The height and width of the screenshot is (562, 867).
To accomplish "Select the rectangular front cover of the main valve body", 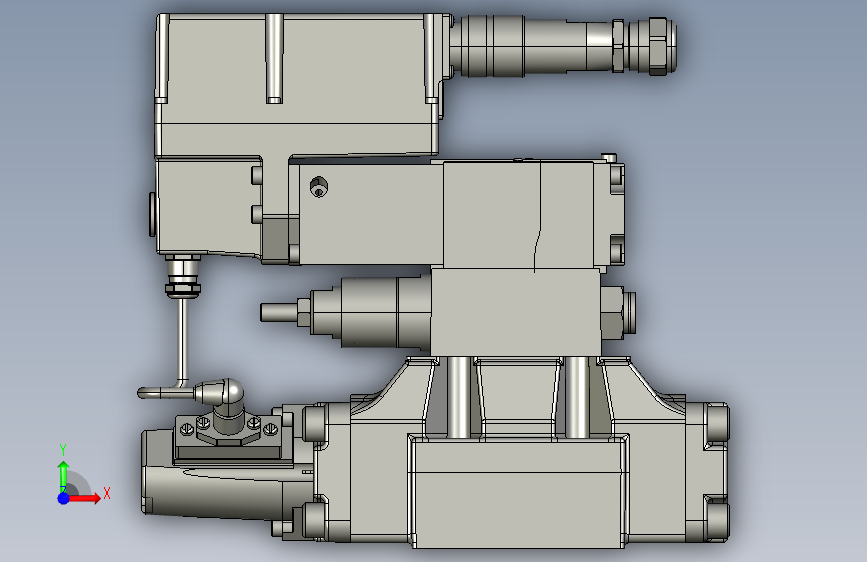I will (518, 491).
